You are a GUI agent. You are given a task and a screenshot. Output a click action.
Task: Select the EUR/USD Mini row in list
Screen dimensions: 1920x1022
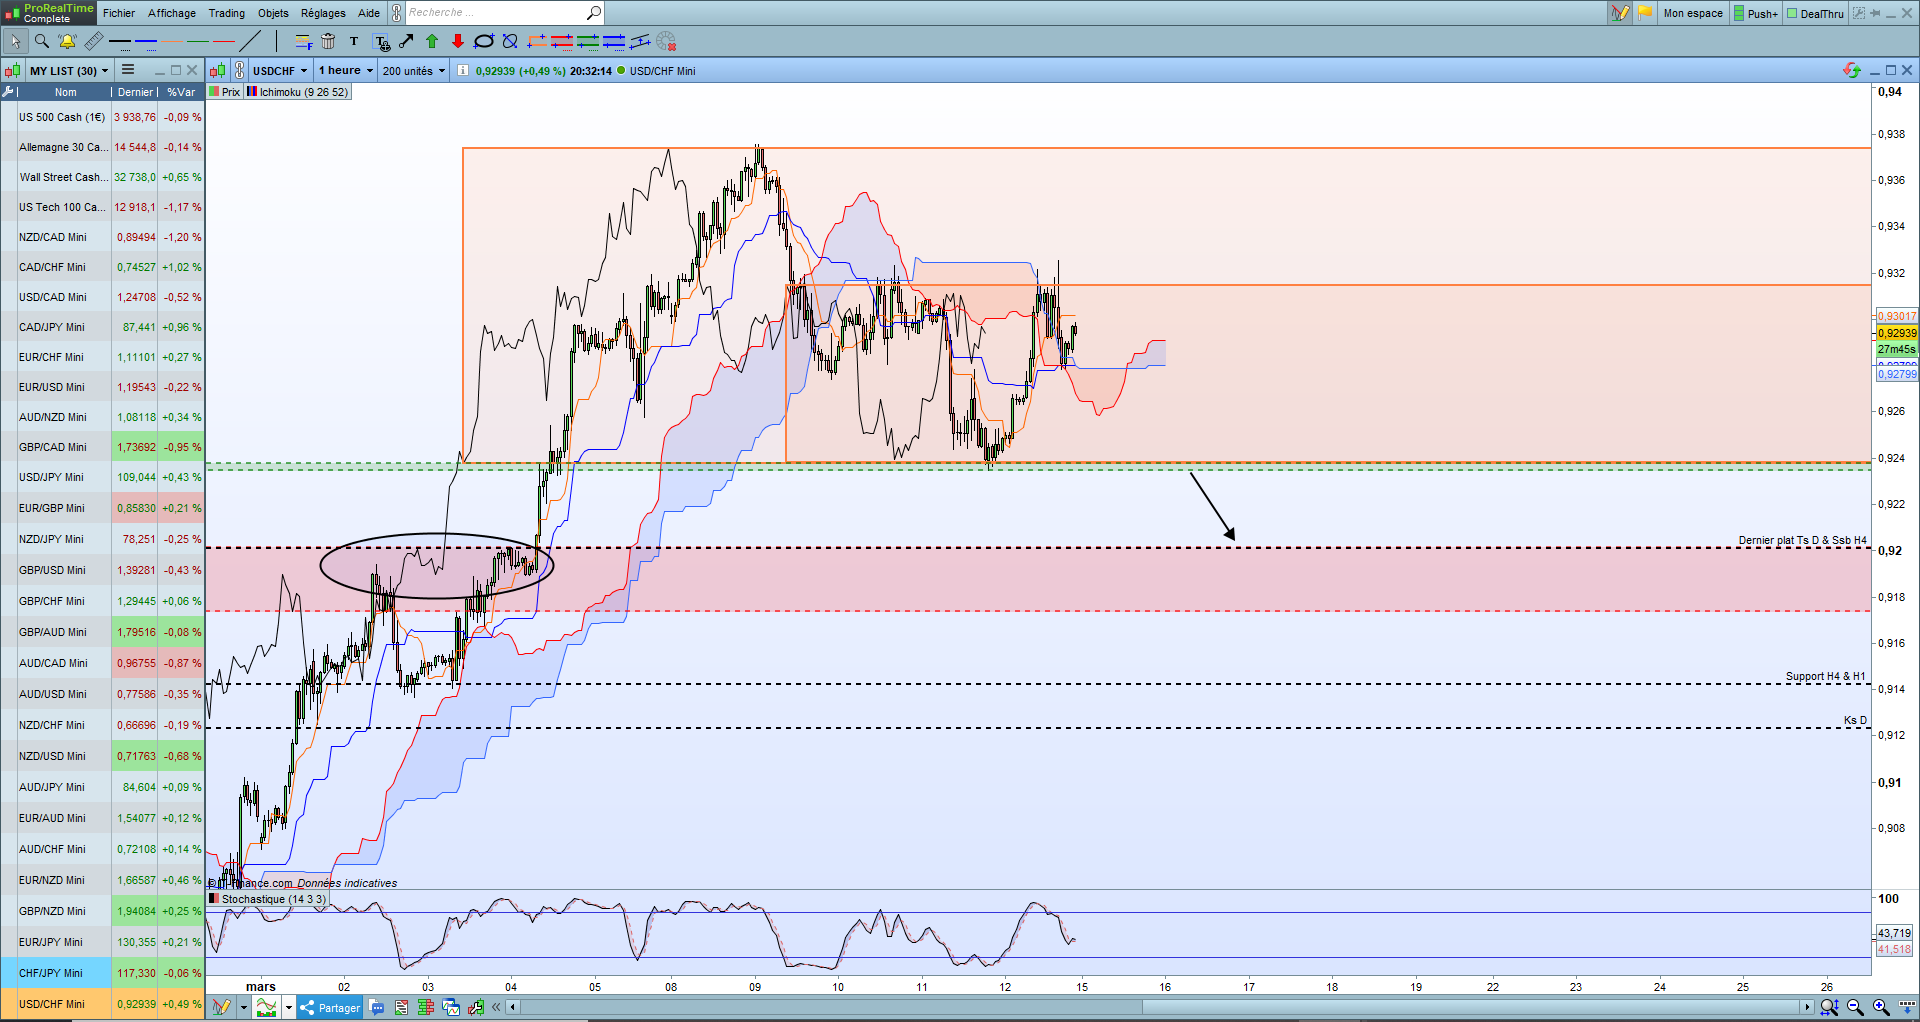(102, 387)
